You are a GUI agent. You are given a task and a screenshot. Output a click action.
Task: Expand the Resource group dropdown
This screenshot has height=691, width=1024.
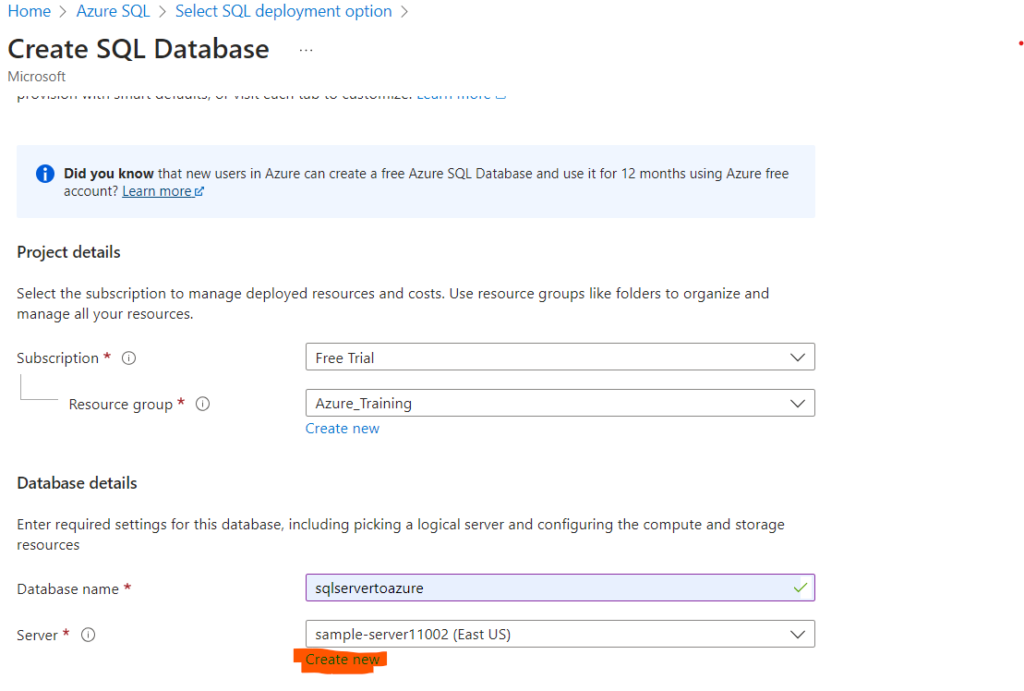(x=560, y=403)
